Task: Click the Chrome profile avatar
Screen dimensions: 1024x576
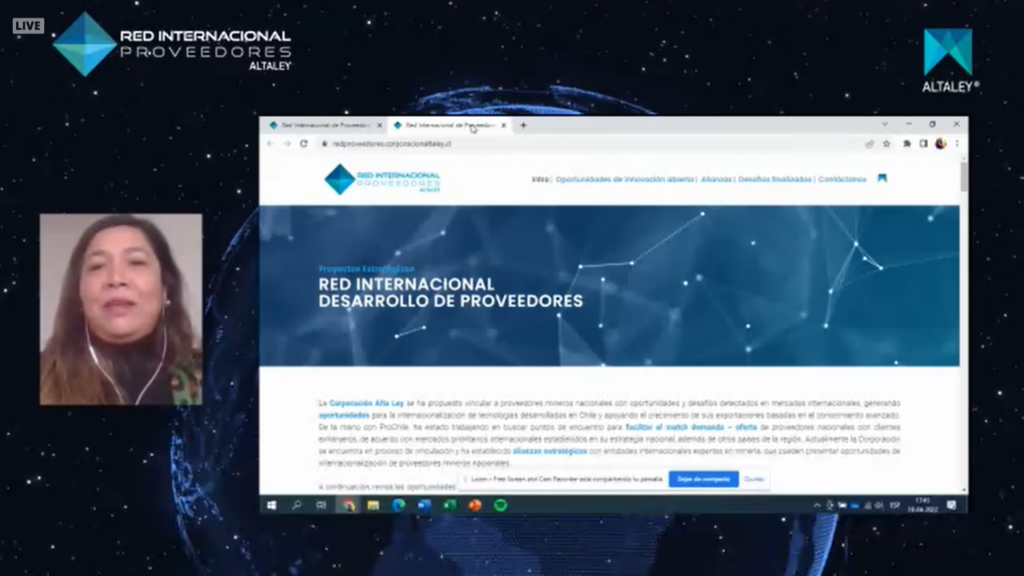Action: (941, 144)
